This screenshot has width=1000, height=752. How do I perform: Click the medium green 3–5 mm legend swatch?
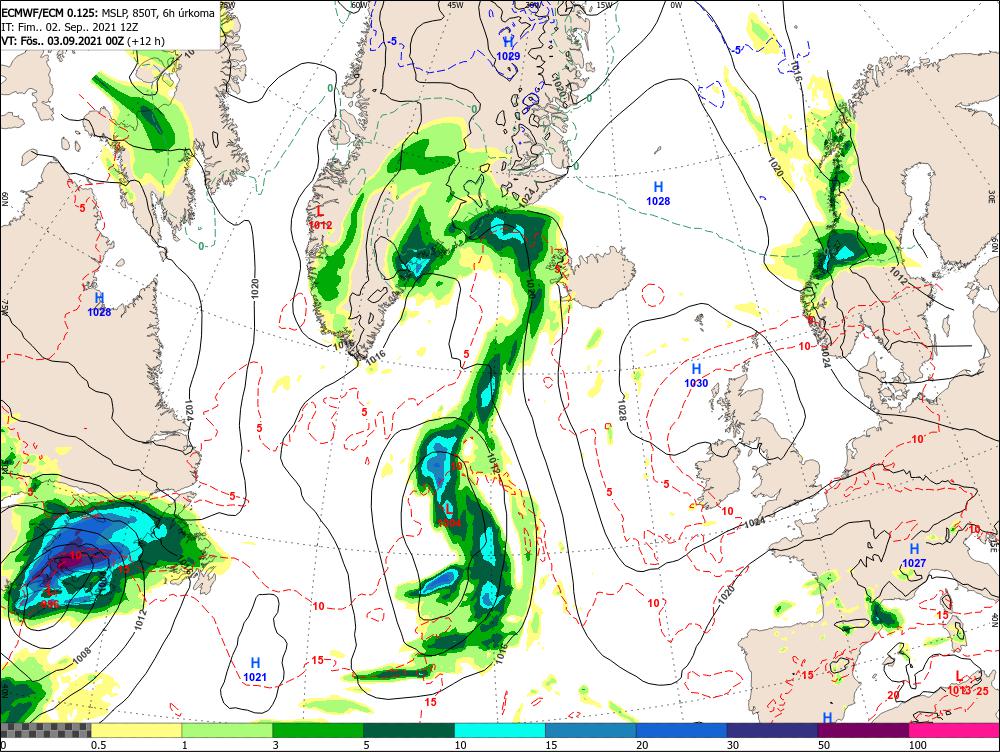pos(318,730)
